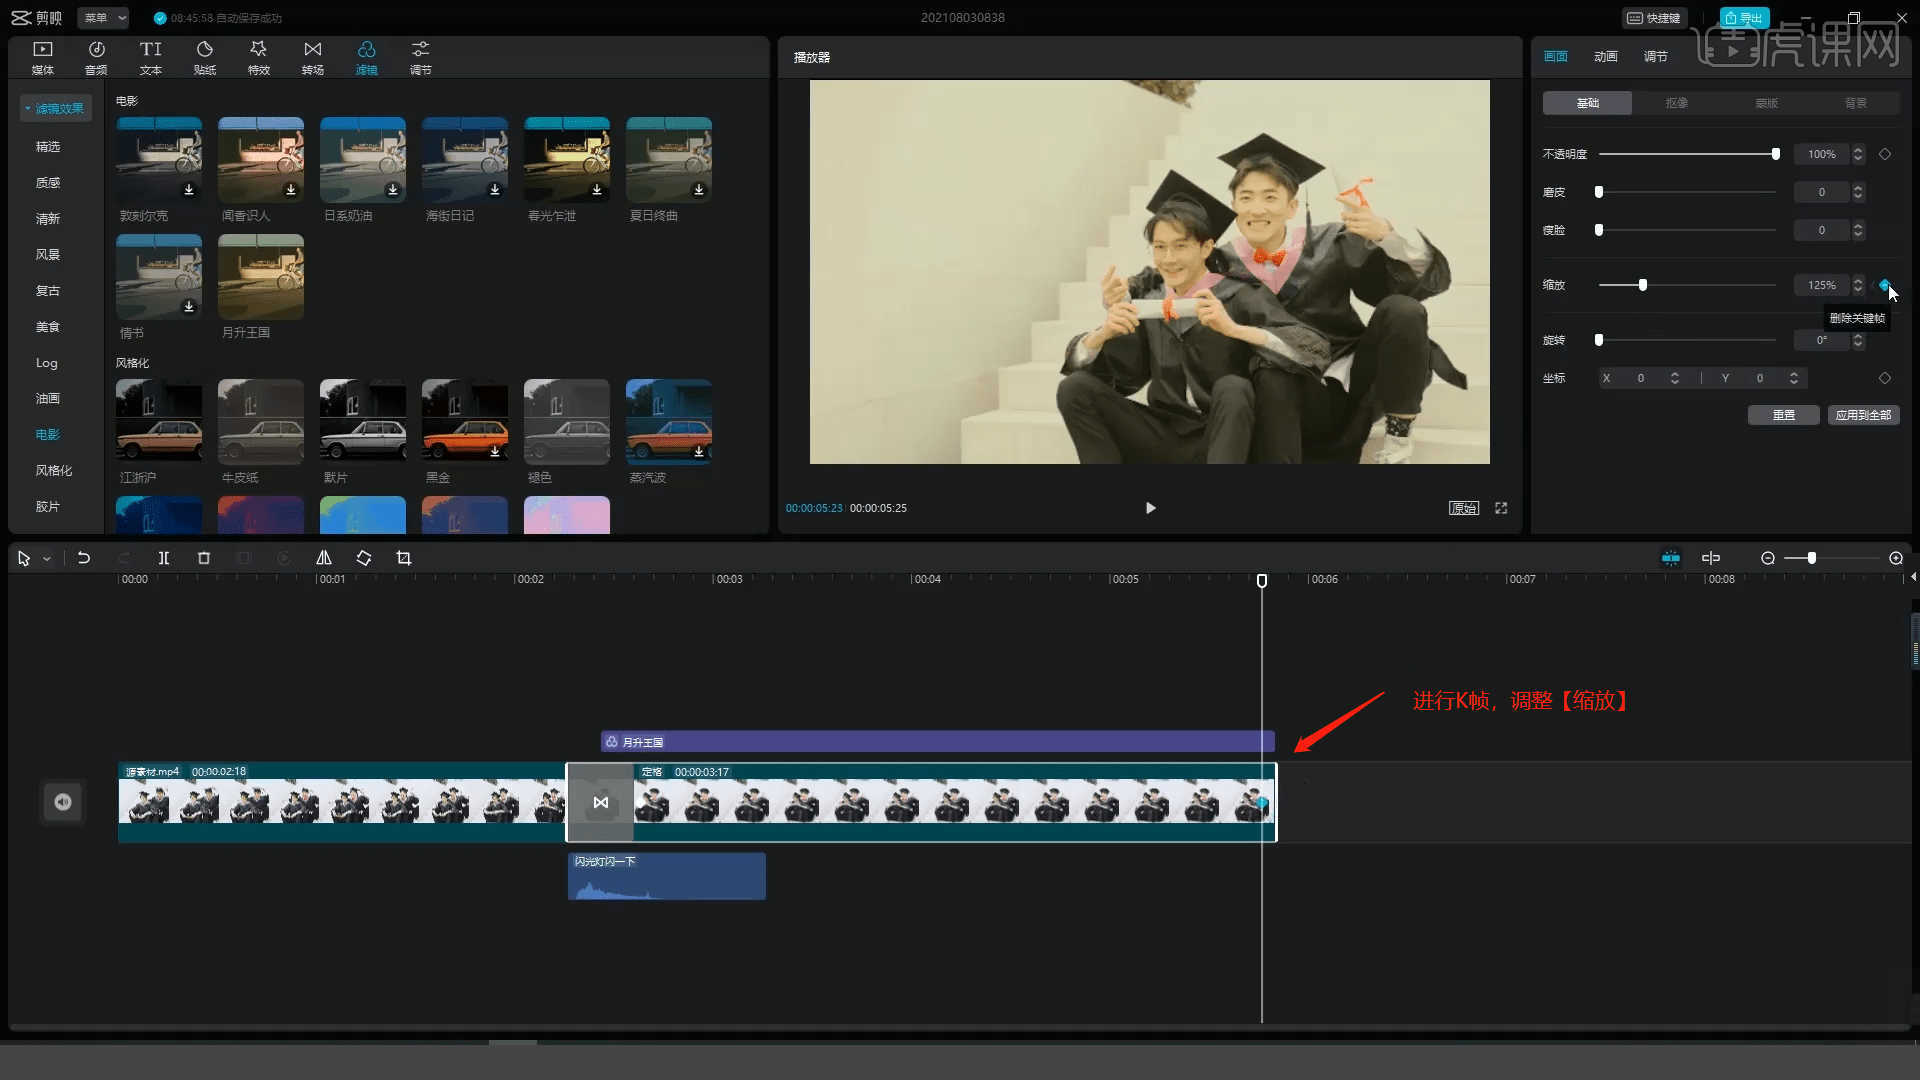This screenshot has width=1920, height=1080.
Task: Collapse the 滤镜效果 category list
Action: point(55,108)
